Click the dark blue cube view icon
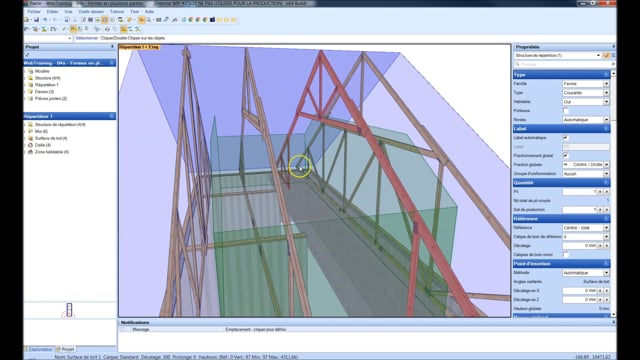 tap(213, 20)
